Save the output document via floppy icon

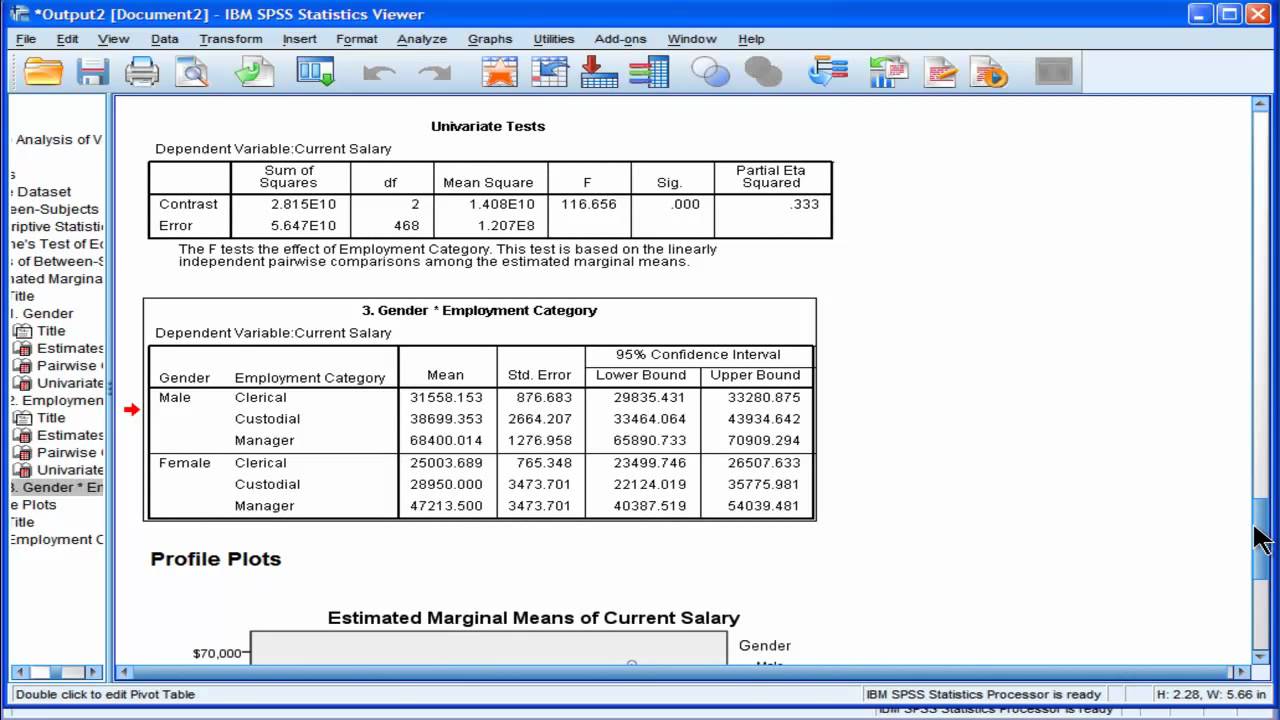93,73
